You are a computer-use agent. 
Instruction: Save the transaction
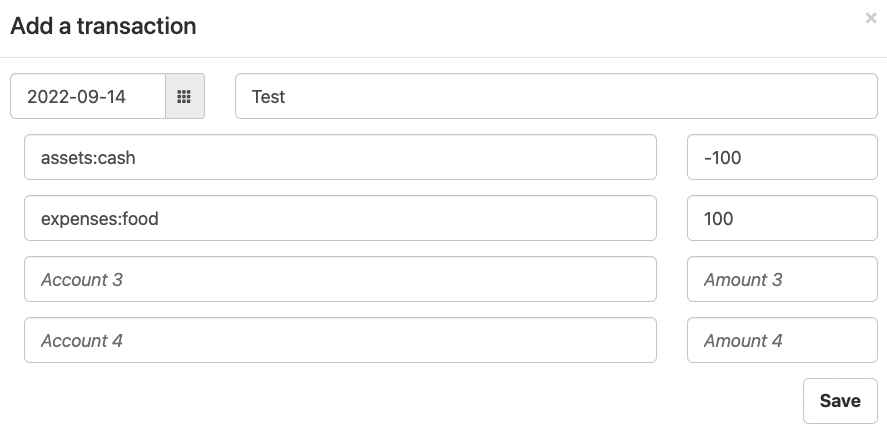coord(839,401)
